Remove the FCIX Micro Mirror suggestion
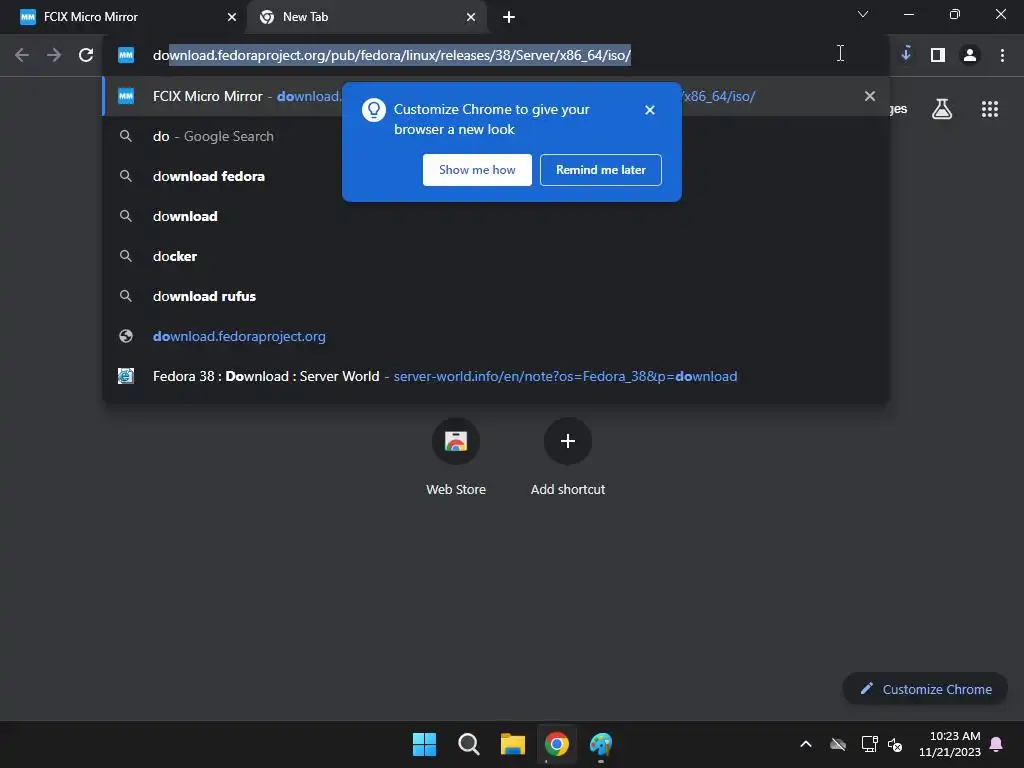Image resolution: width=1024 pixels, height=768 pixels. [869, 96]
